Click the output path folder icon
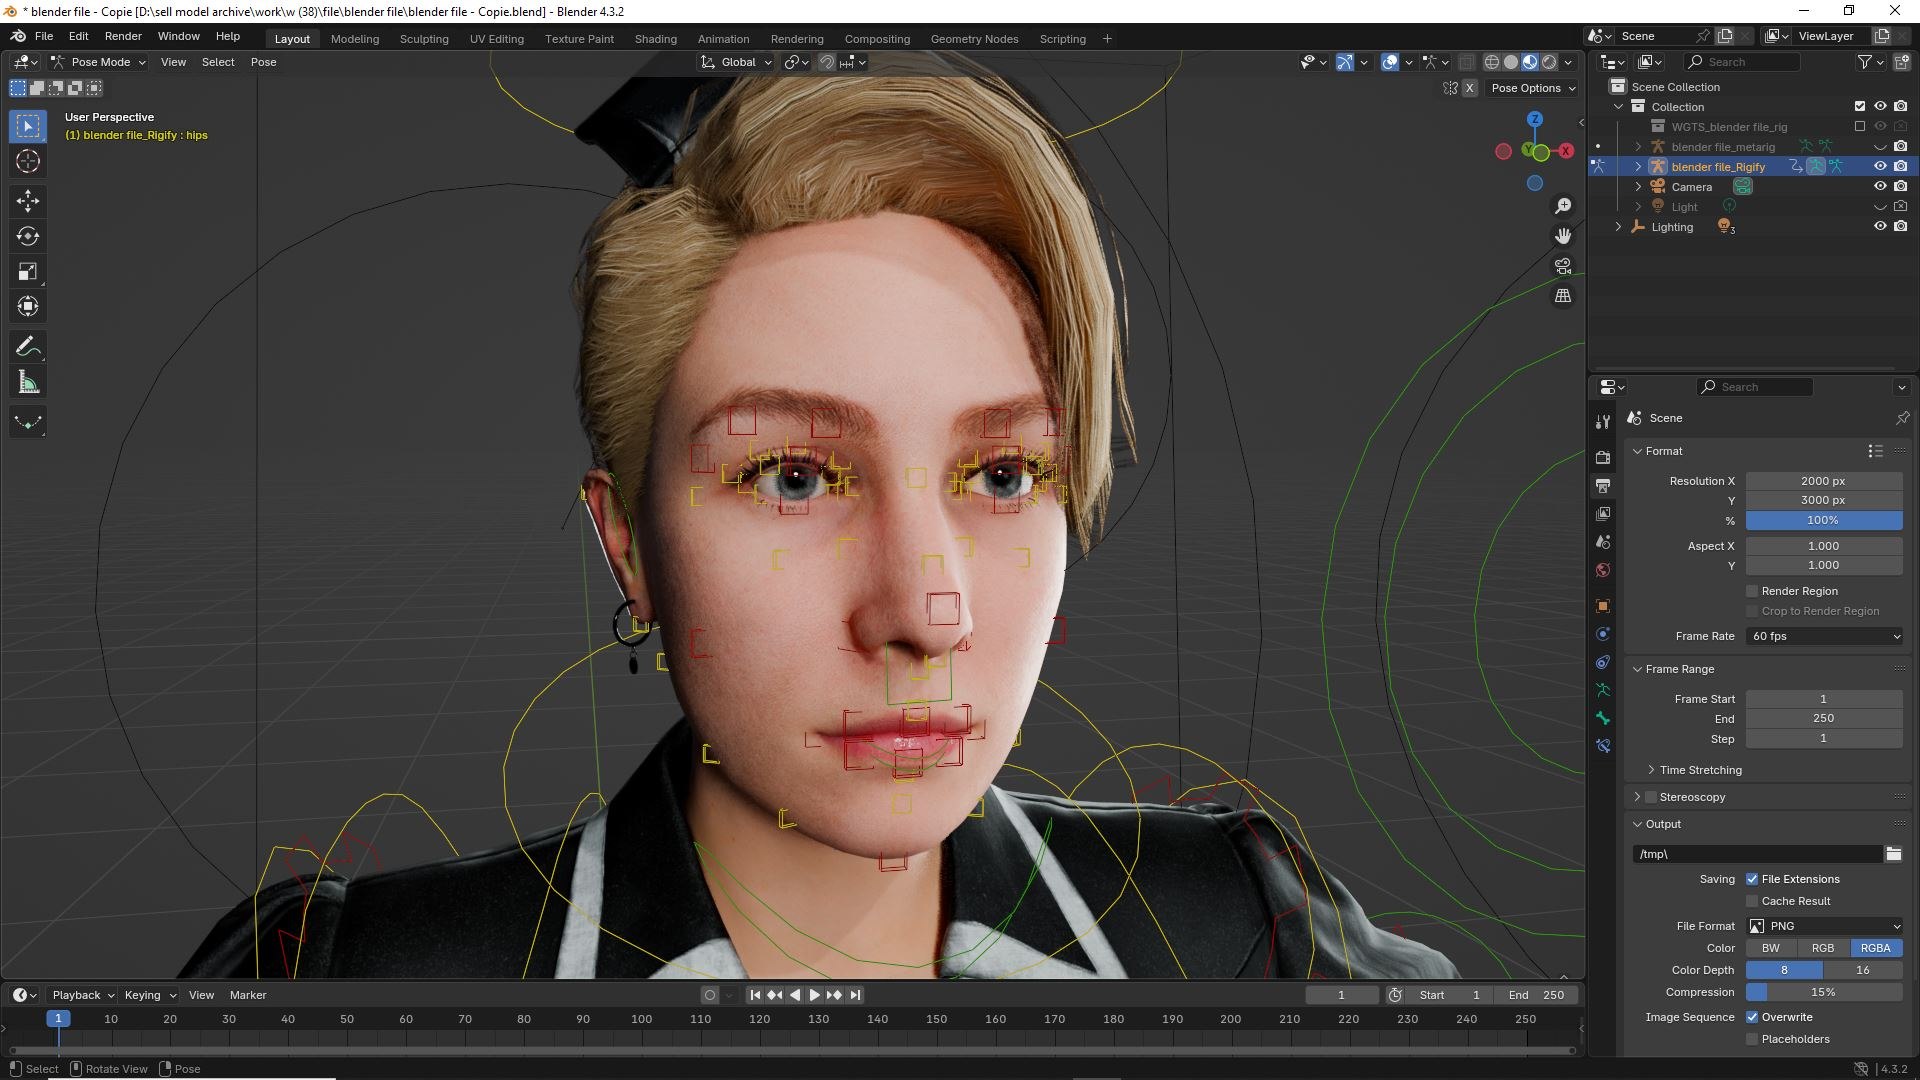 [1893, 853]
